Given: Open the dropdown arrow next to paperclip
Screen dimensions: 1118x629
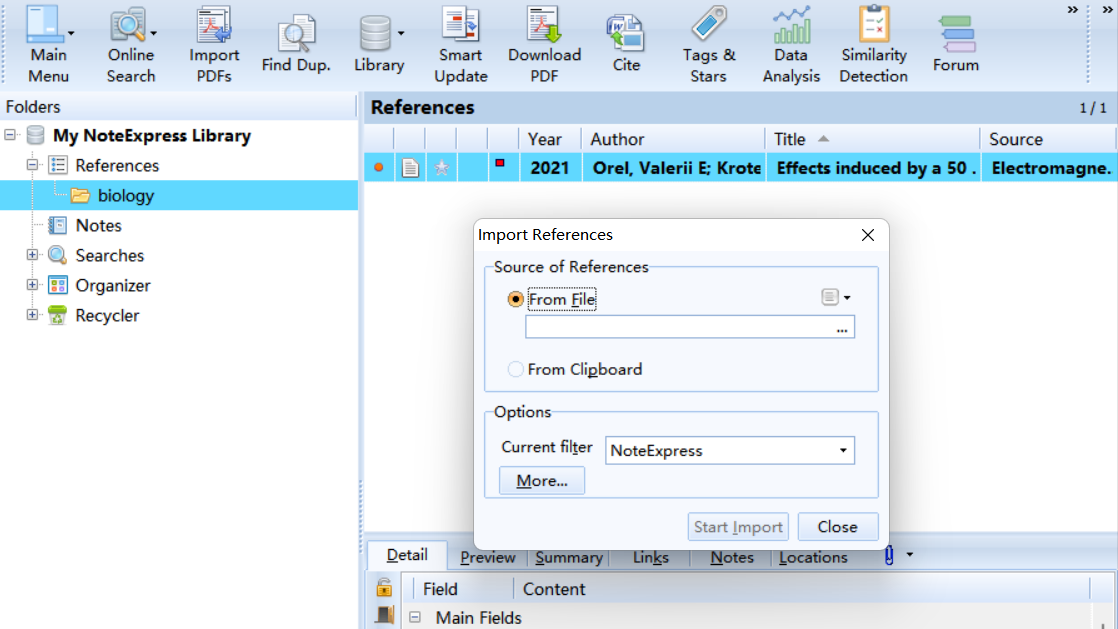Looking at the screenshot, I should click(x=910, y=554).
